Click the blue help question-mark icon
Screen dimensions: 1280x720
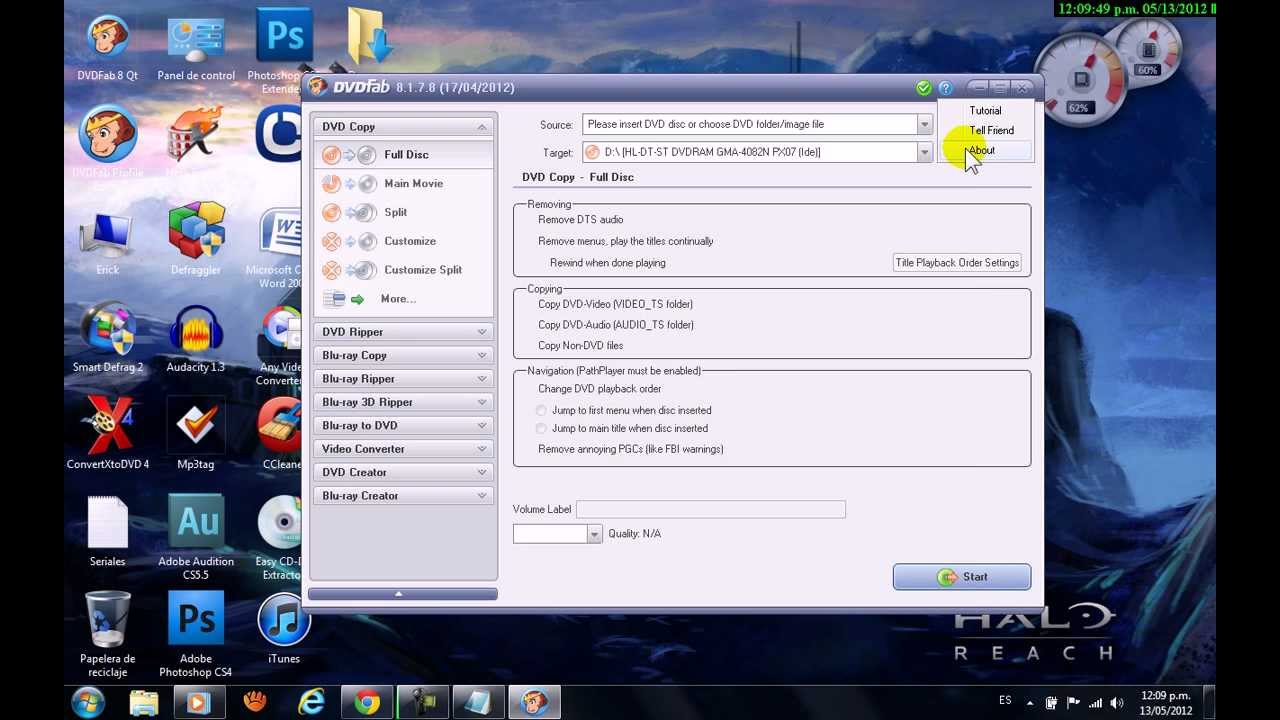(946, 88)
